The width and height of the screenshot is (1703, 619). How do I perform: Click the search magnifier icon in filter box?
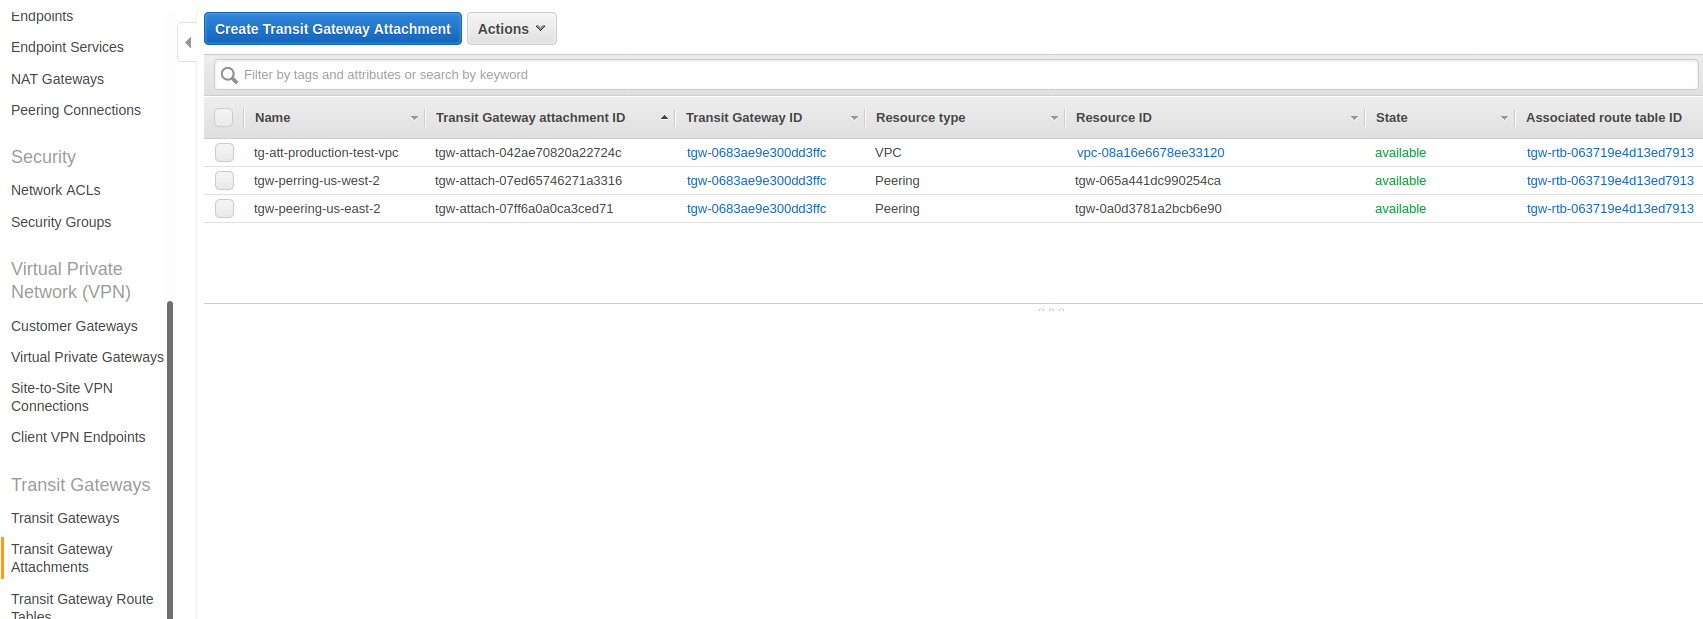229,75
